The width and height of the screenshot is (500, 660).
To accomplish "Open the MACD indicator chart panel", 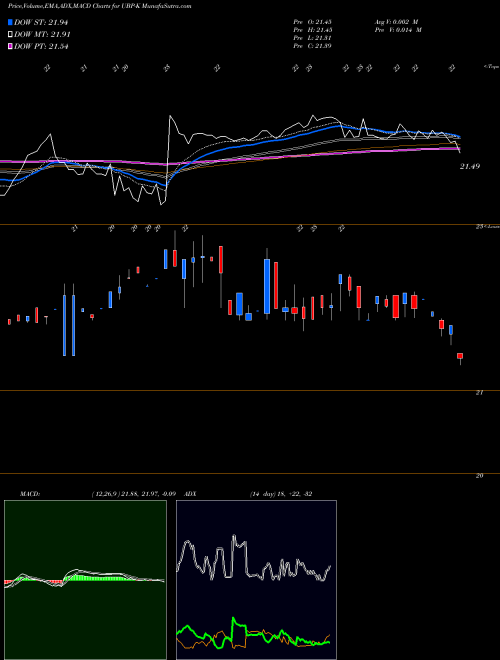I will tap(85, 580).
